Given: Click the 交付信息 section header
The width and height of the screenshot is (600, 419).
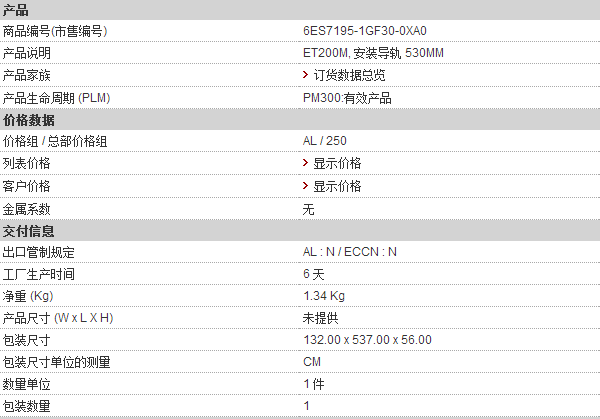Looking at the screenshot, I should [x=300, y=231].
